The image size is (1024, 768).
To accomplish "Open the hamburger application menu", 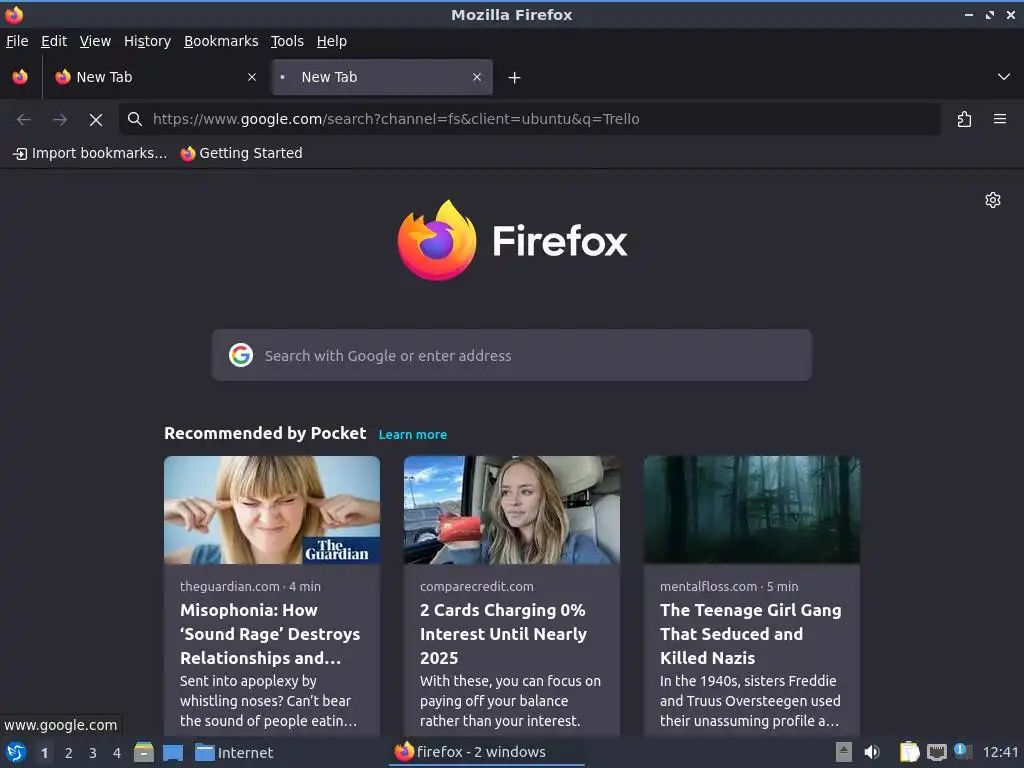I will 999,119.
